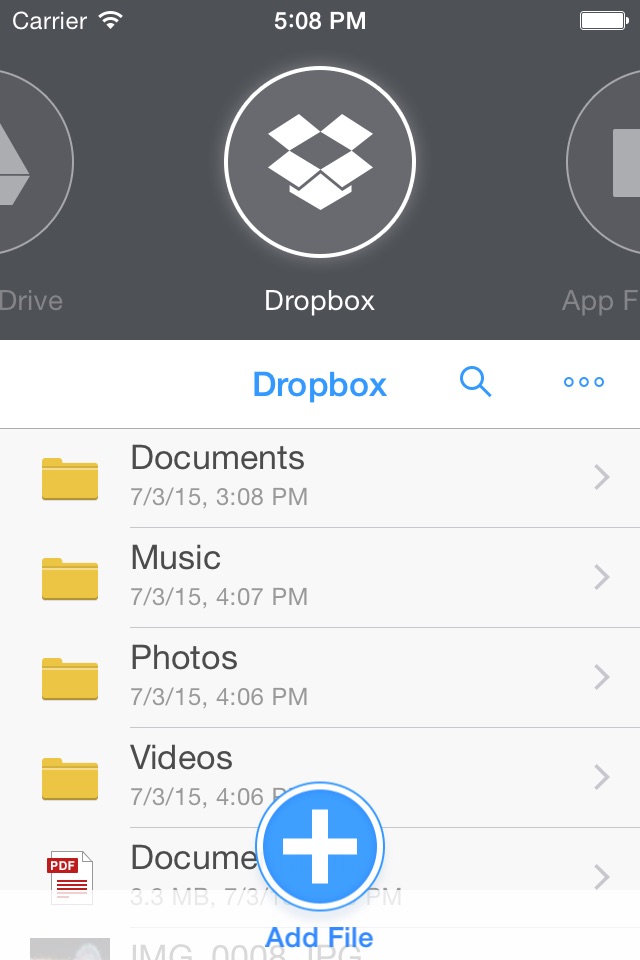
Task: Tap the App F label at right
Action: (601, 301)
